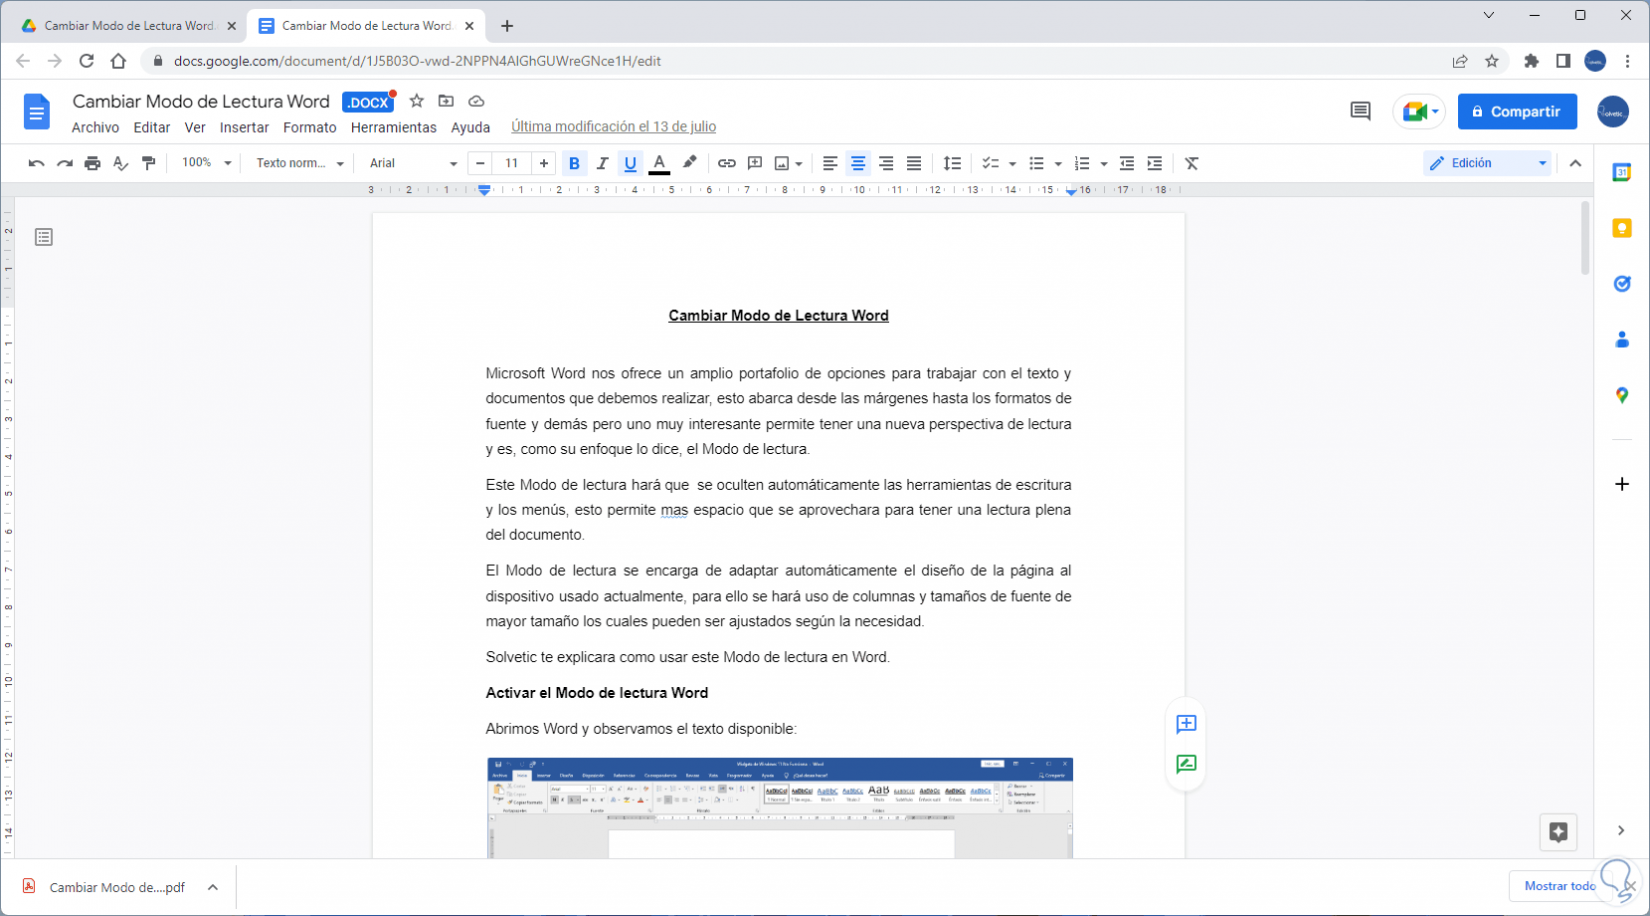Move the document to another folder

point(446,101)
